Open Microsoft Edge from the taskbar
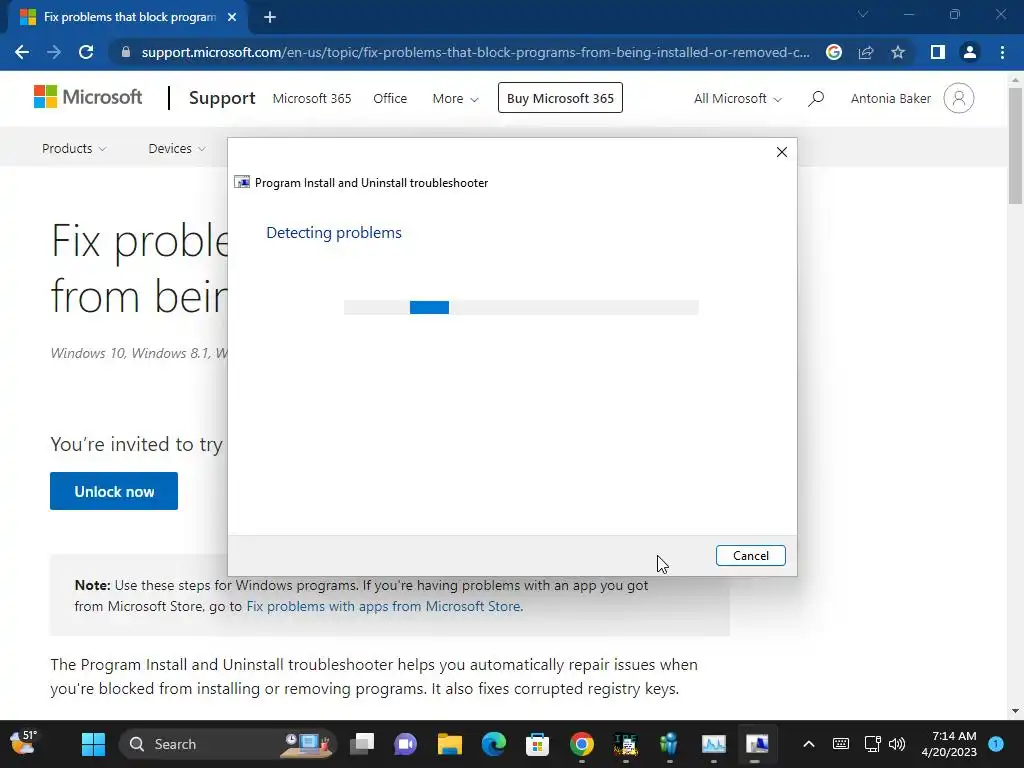The width and height of the screenshot is (1024, 768). coord(494,744)
